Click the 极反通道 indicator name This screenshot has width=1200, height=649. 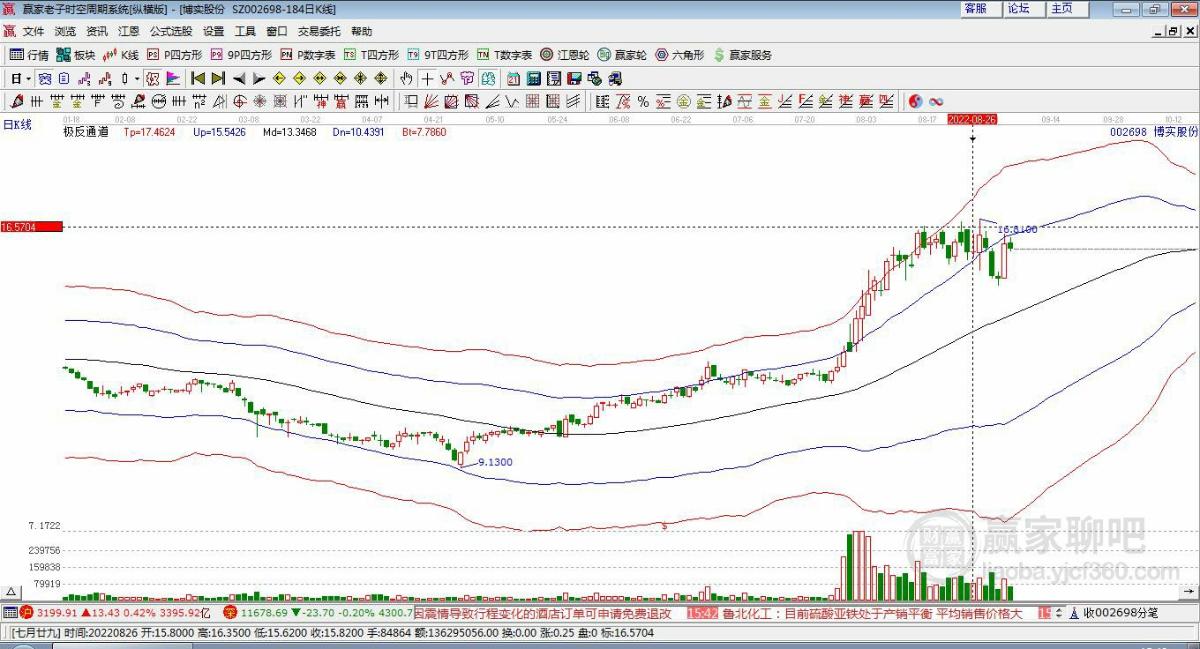click(85, 131)
